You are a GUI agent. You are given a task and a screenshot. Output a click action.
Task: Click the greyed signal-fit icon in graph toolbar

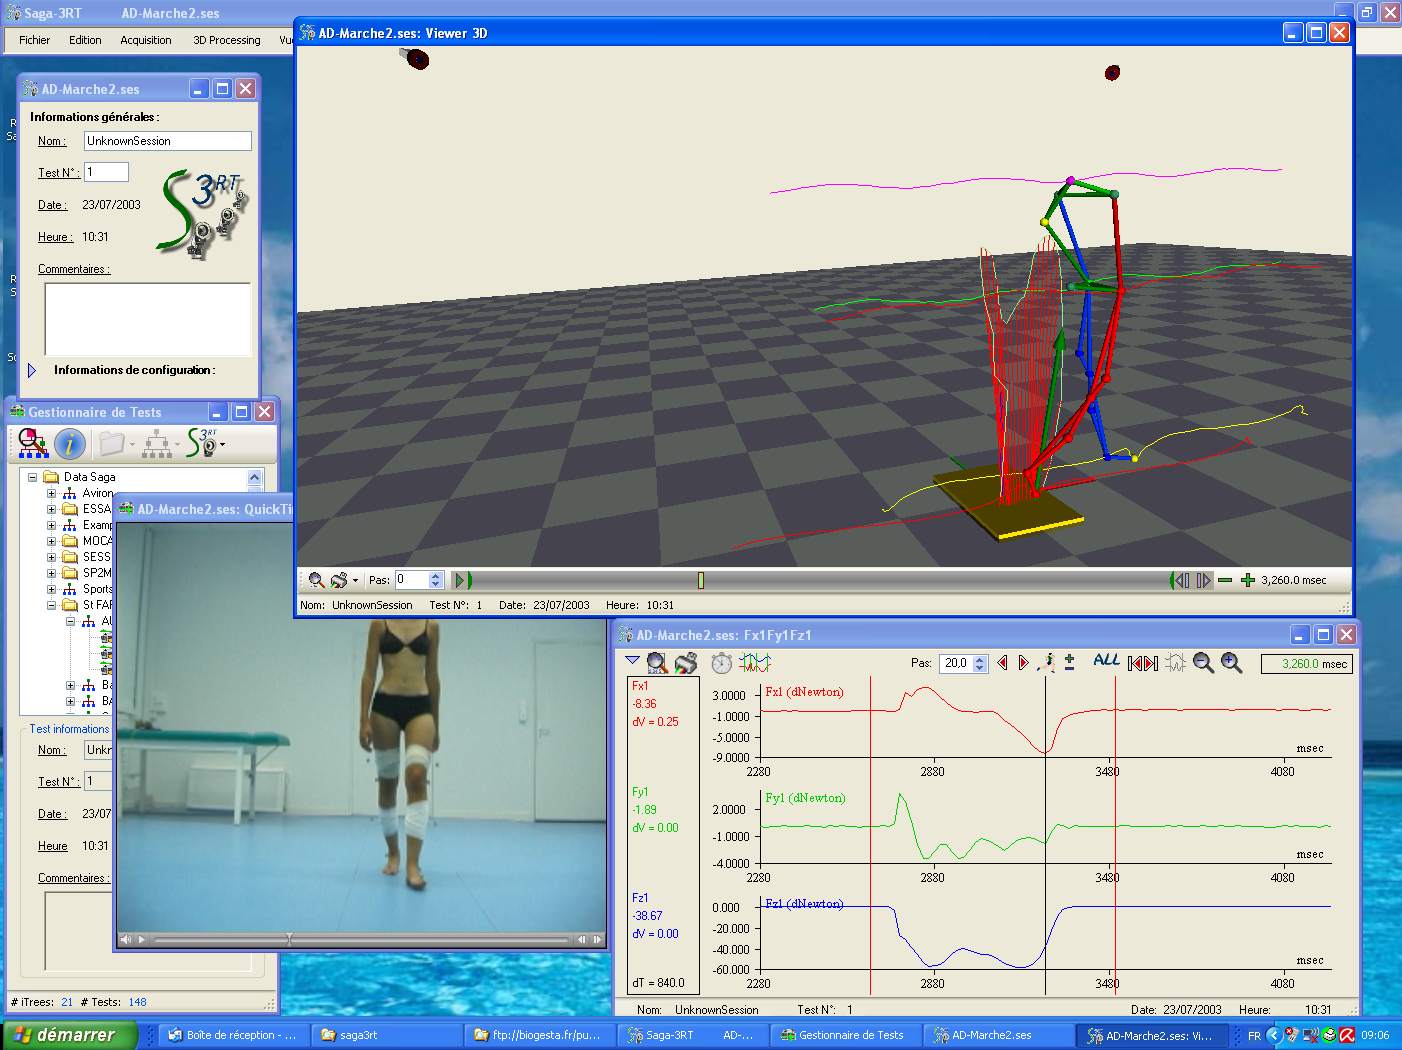[x=1175, y=662]
